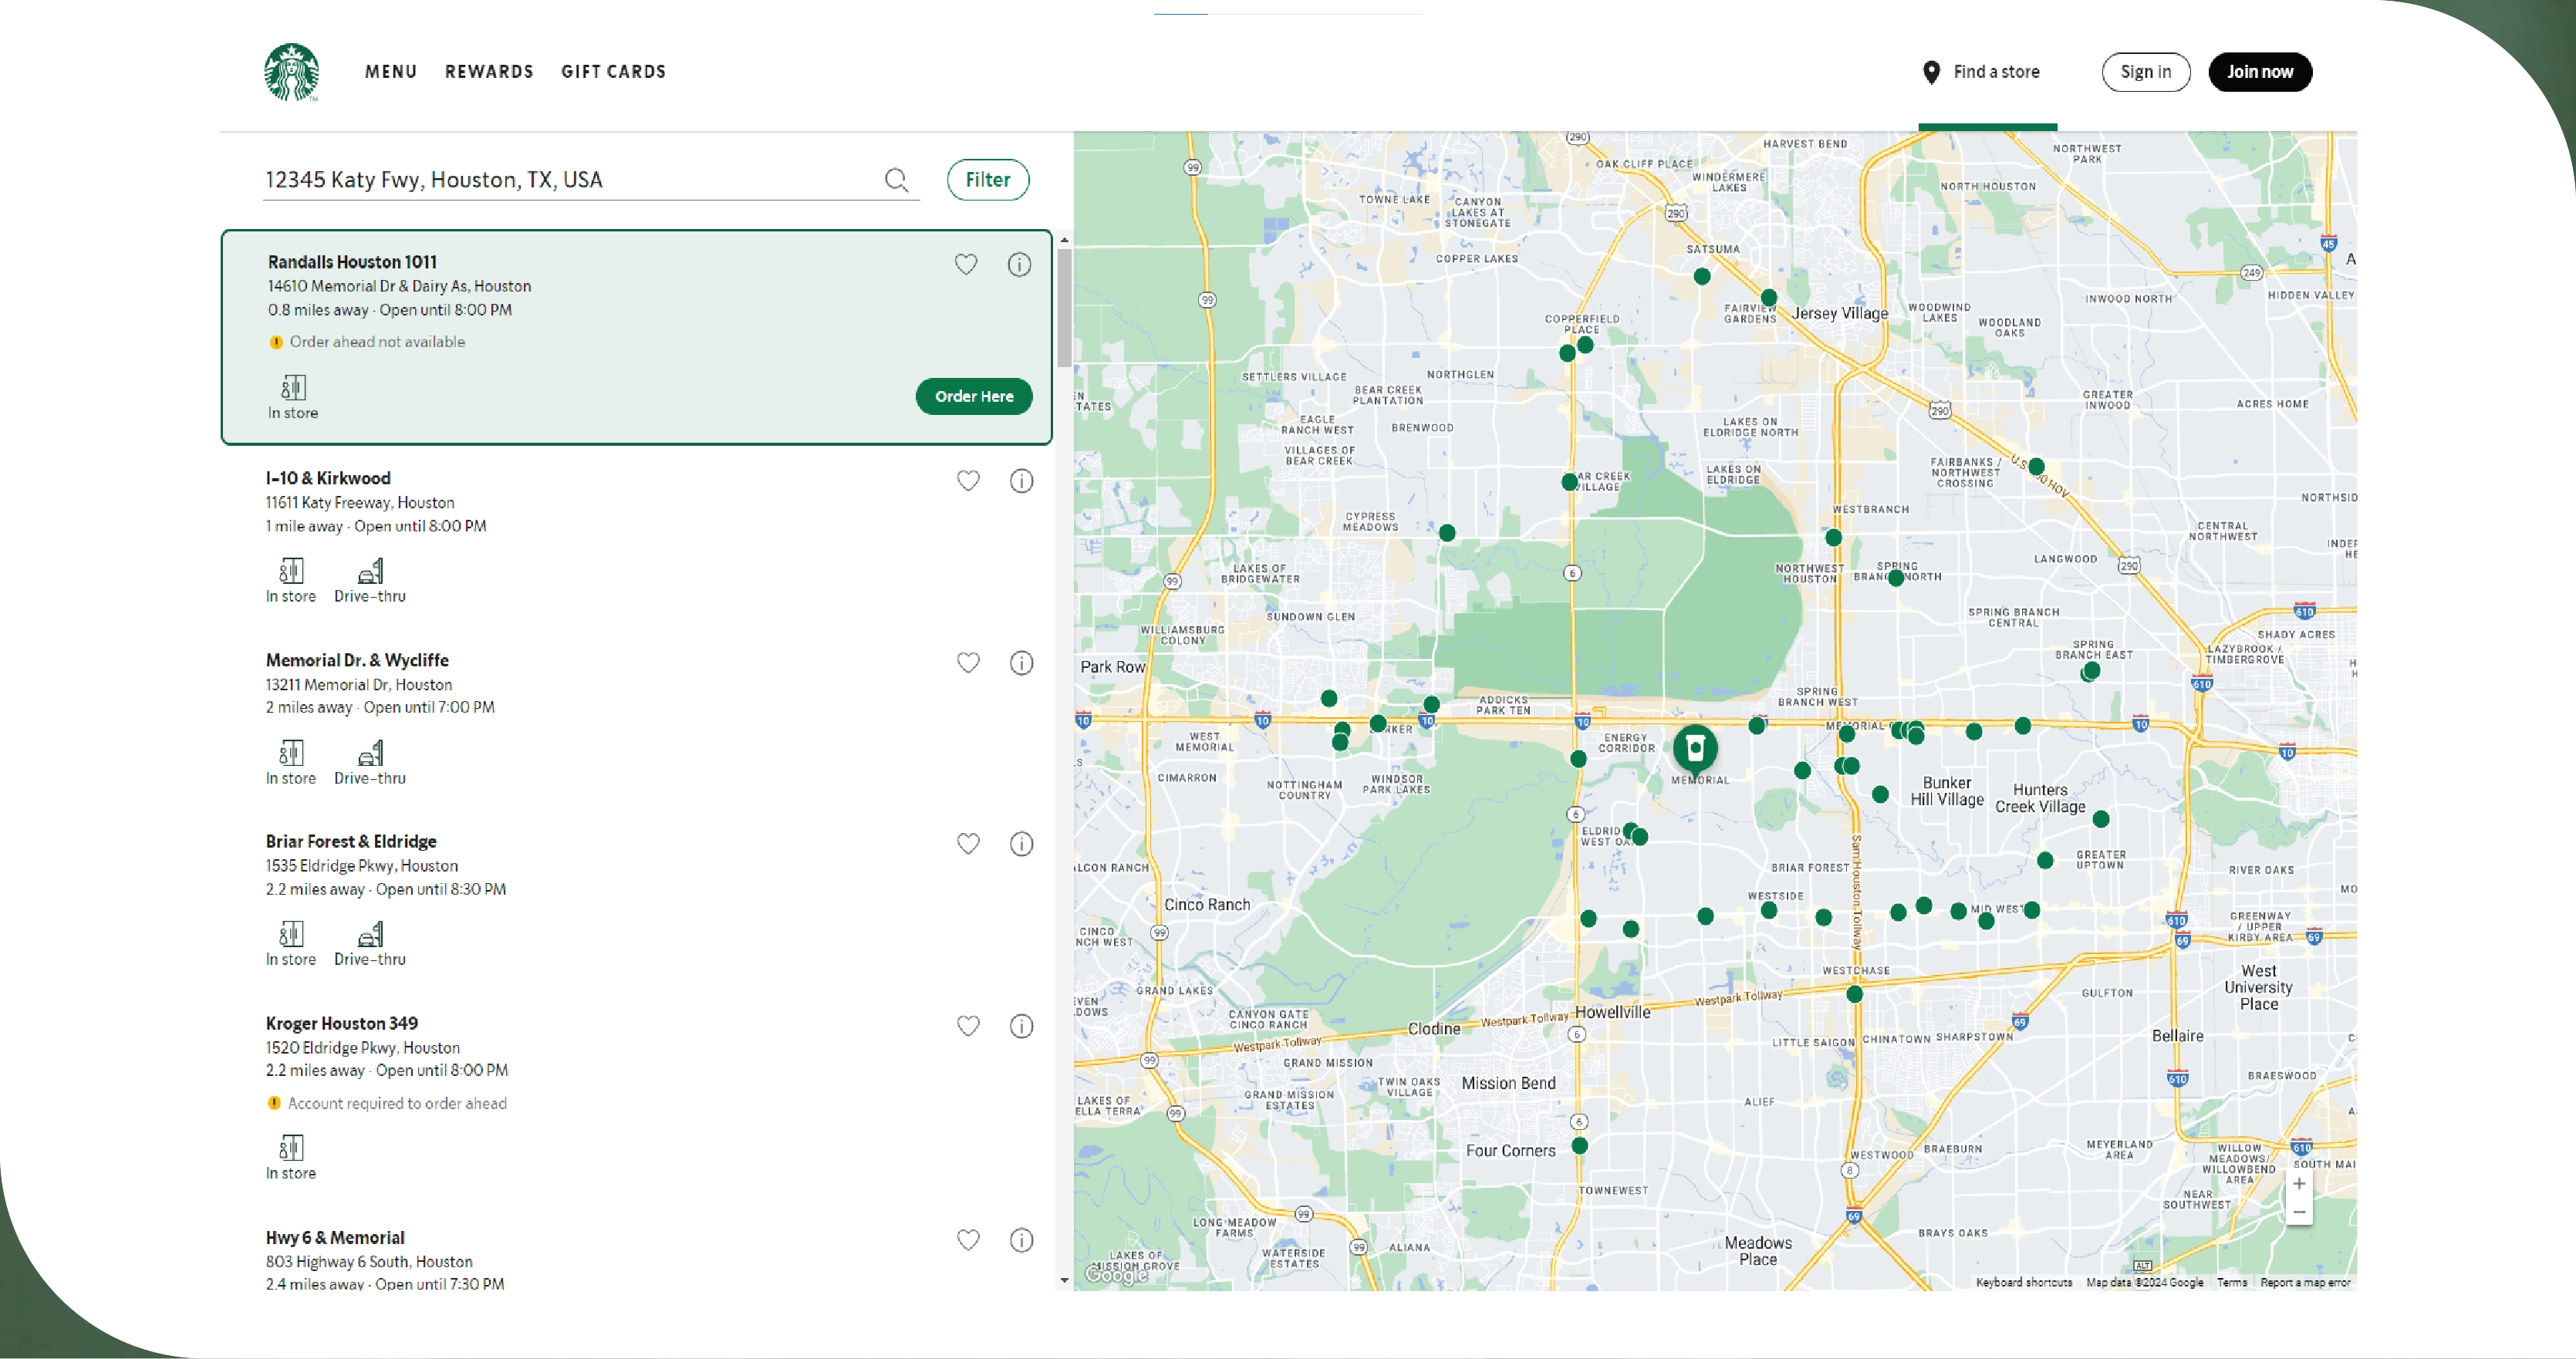Click the Starbucks logo
Viewport: 2576px width, 1359px height.
tap(290, 71)
